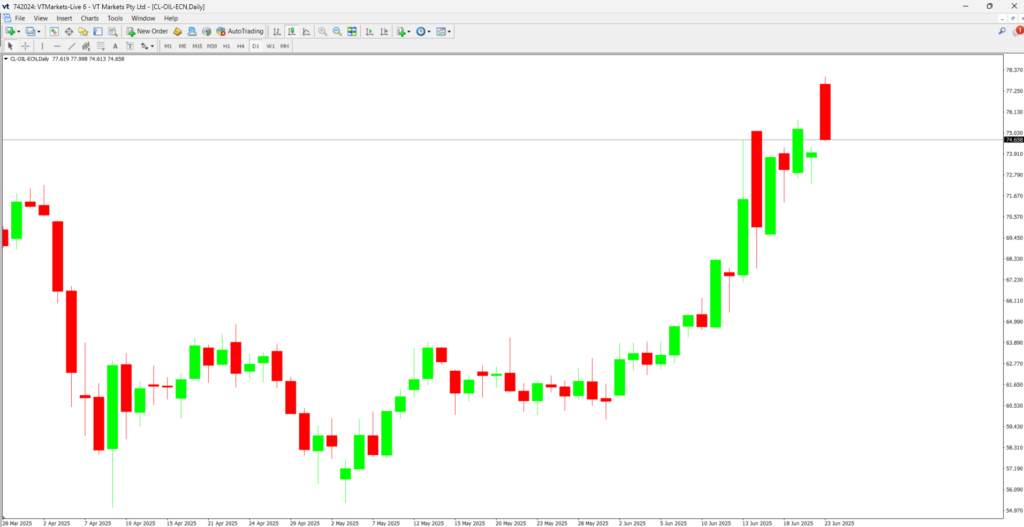Select the Horizontal Line drawing tool
The image size is (1024, 527).
point(57,46)
